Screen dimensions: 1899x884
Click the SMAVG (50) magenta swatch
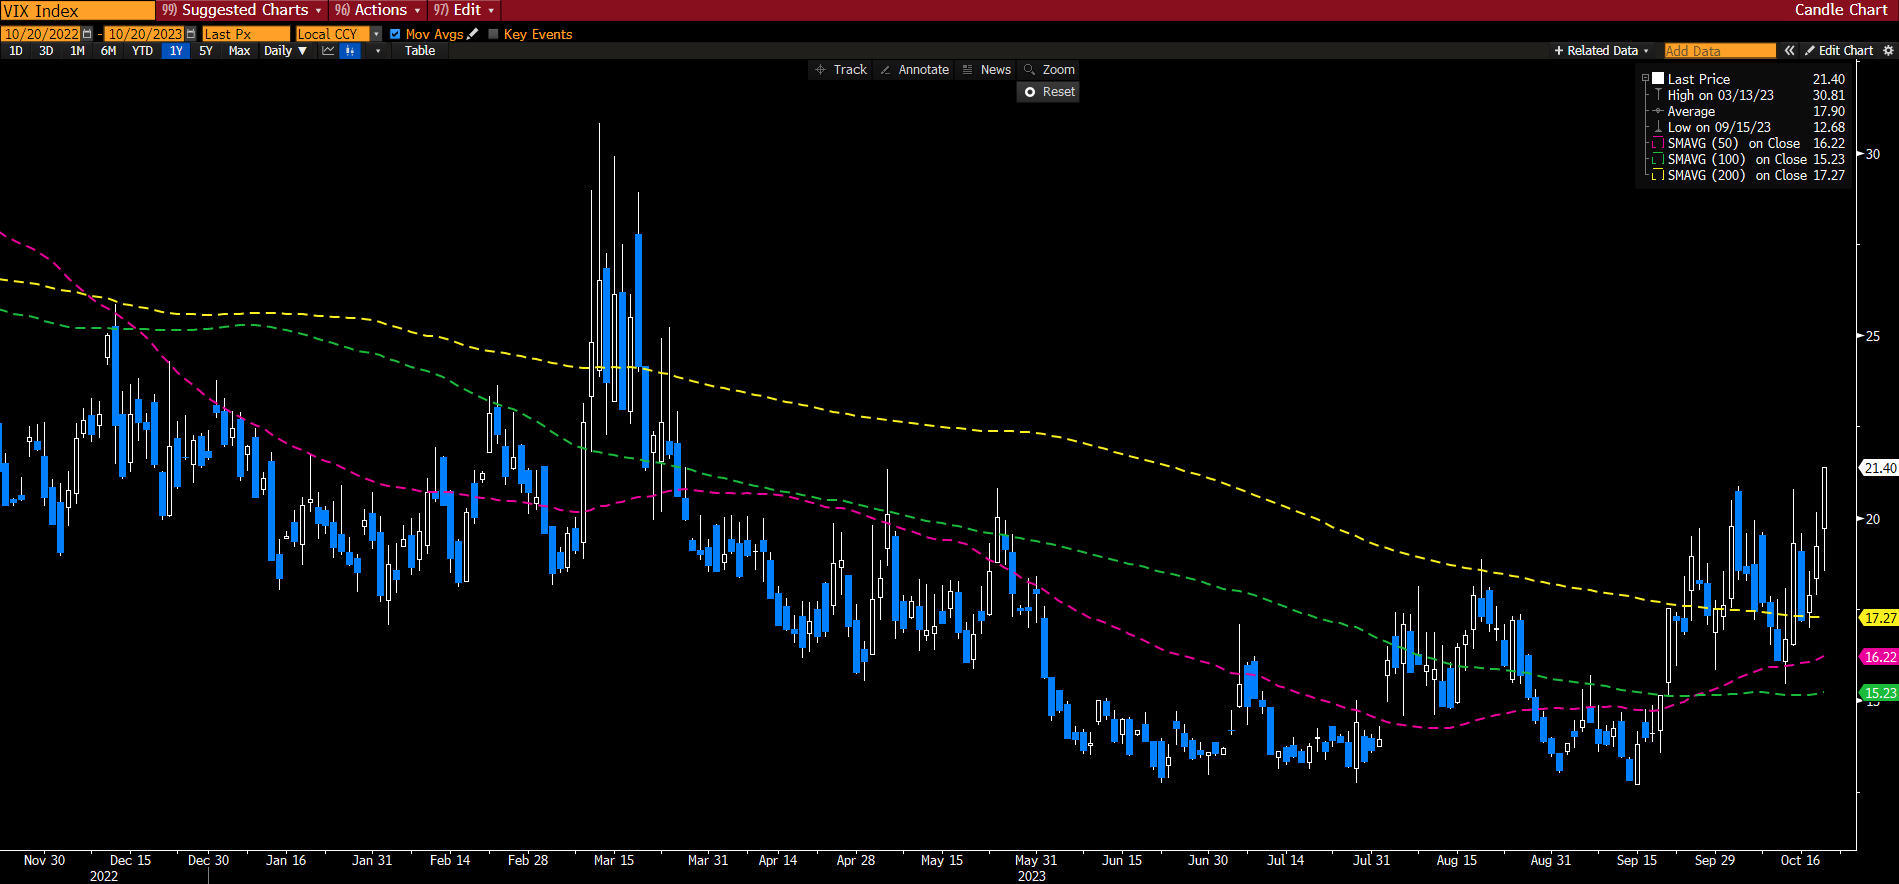1658,143
